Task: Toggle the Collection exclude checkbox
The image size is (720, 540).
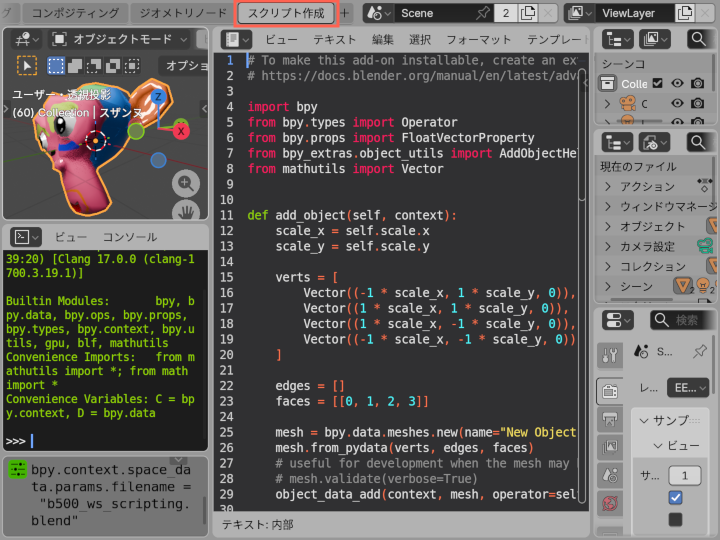Action: pos(658,83)
